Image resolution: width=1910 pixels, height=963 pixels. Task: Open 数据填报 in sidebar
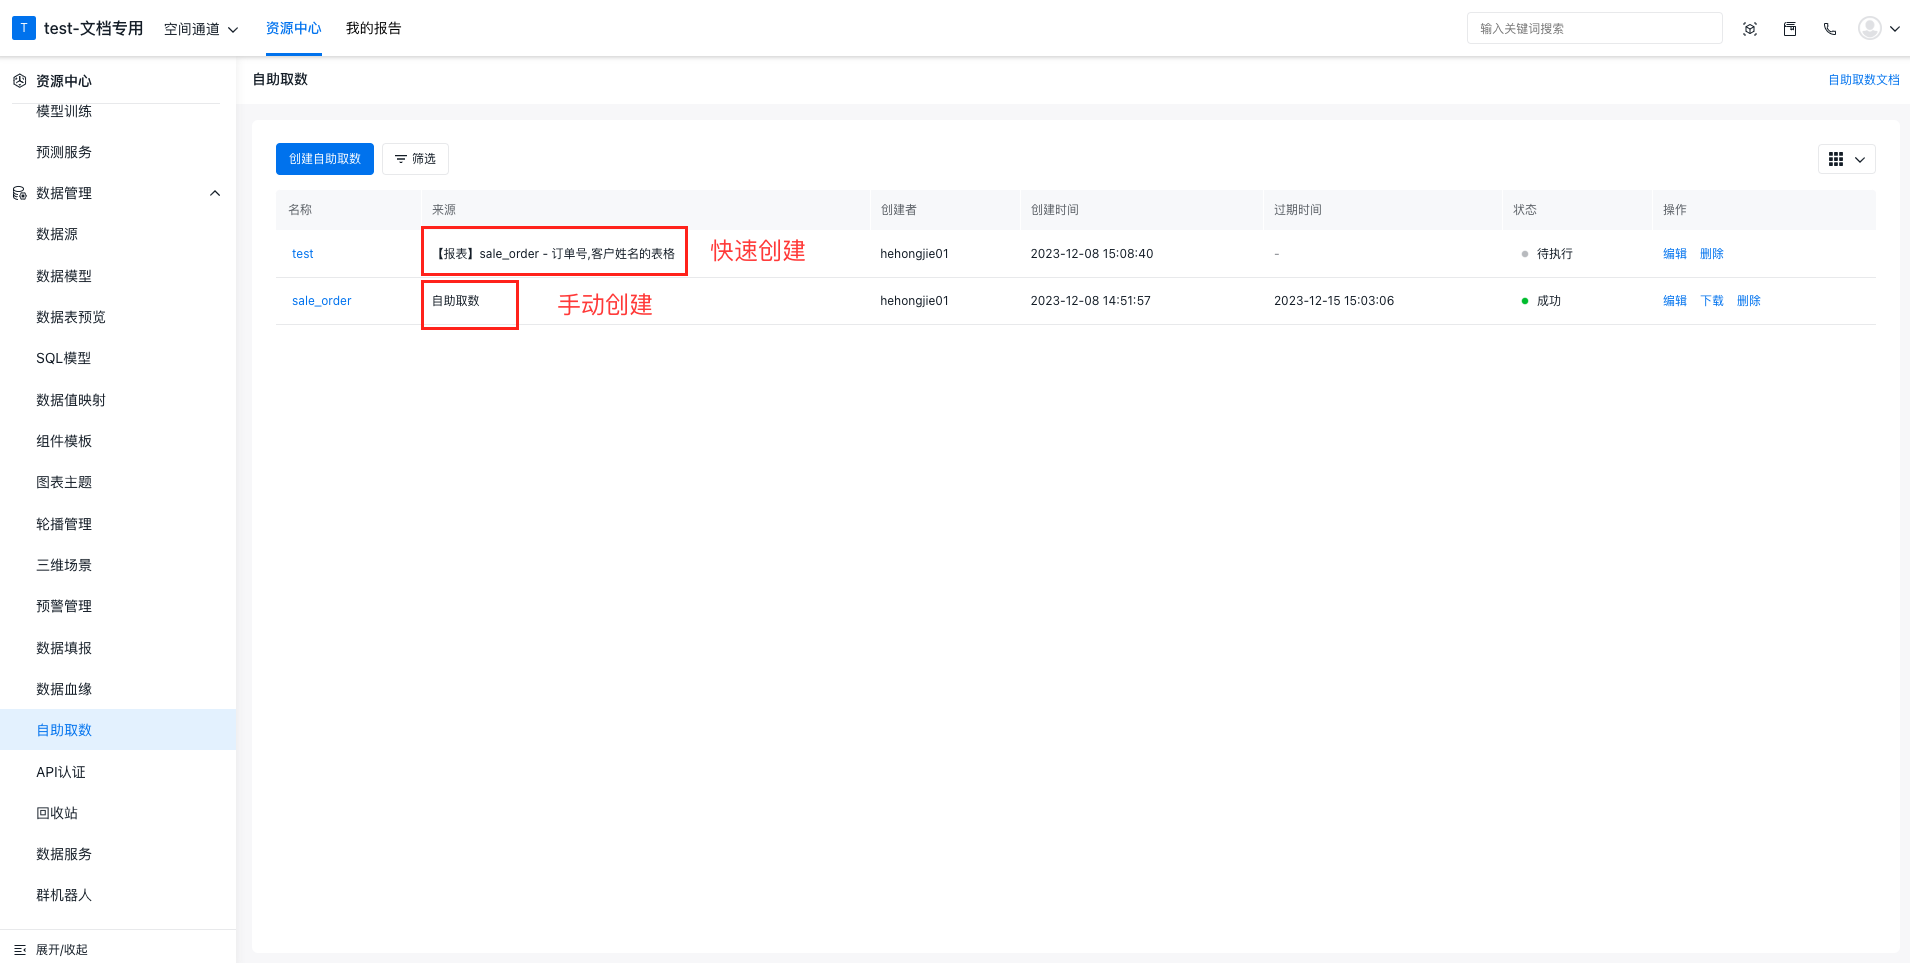click(x=64, y=648)
